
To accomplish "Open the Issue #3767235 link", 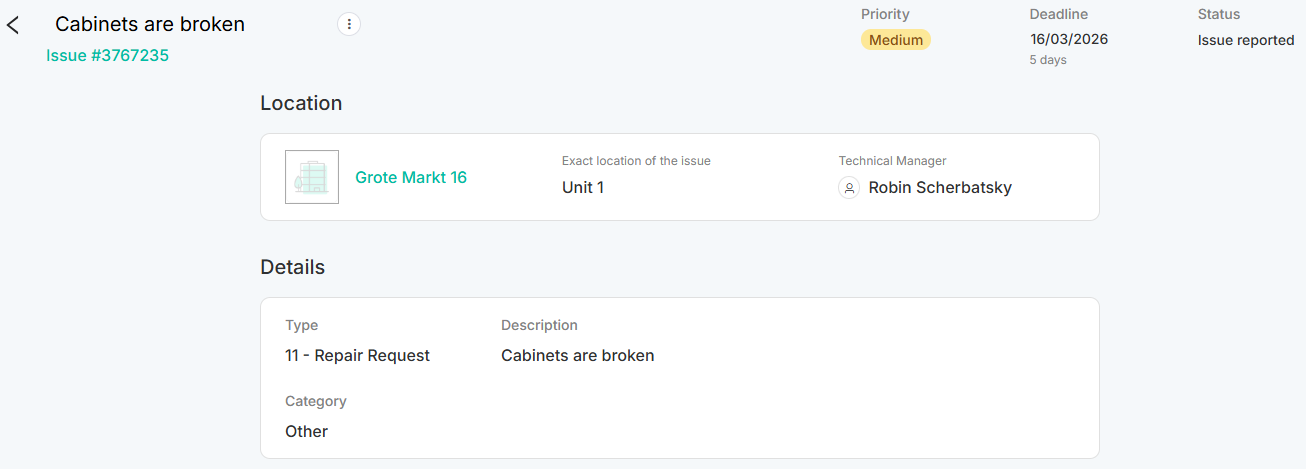I will pos(107,55).
